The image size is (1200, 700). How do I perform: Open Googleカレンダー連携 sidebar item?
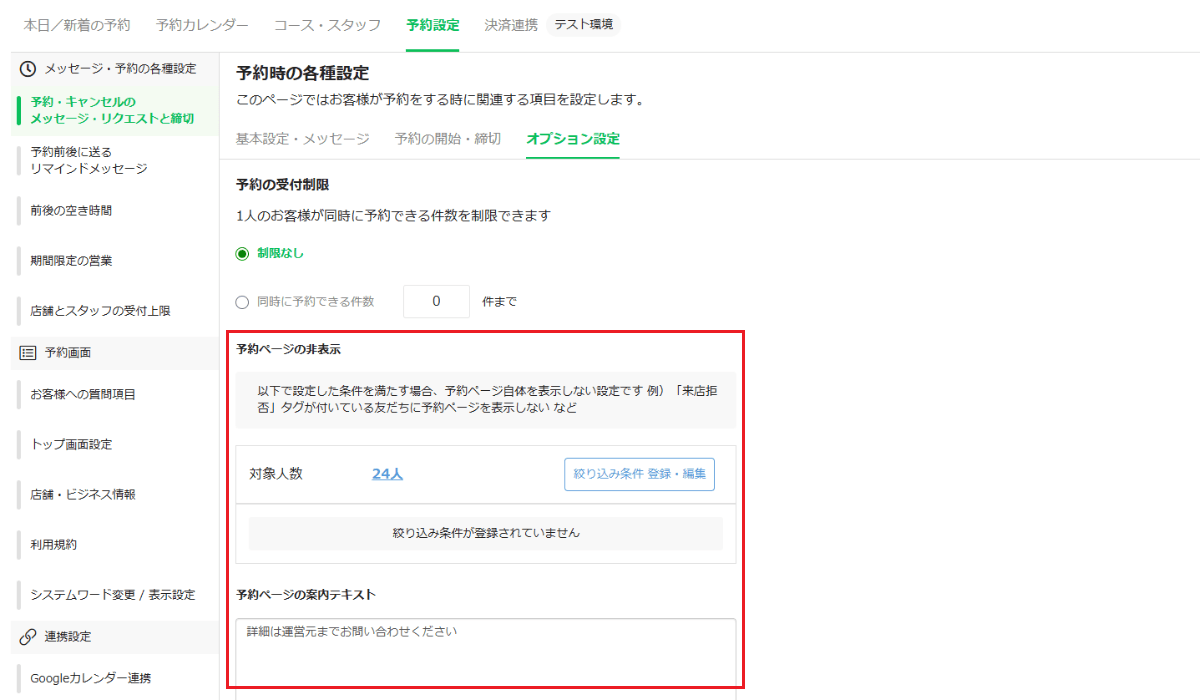coord(90,678)
